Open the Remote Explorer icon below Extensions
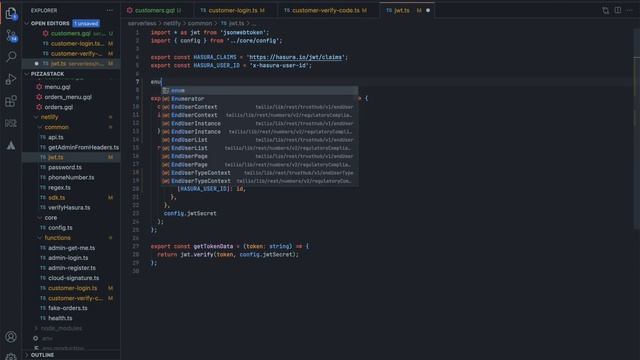Image resolution: width=640 pixels, height=360 pixels. (11, 123)
